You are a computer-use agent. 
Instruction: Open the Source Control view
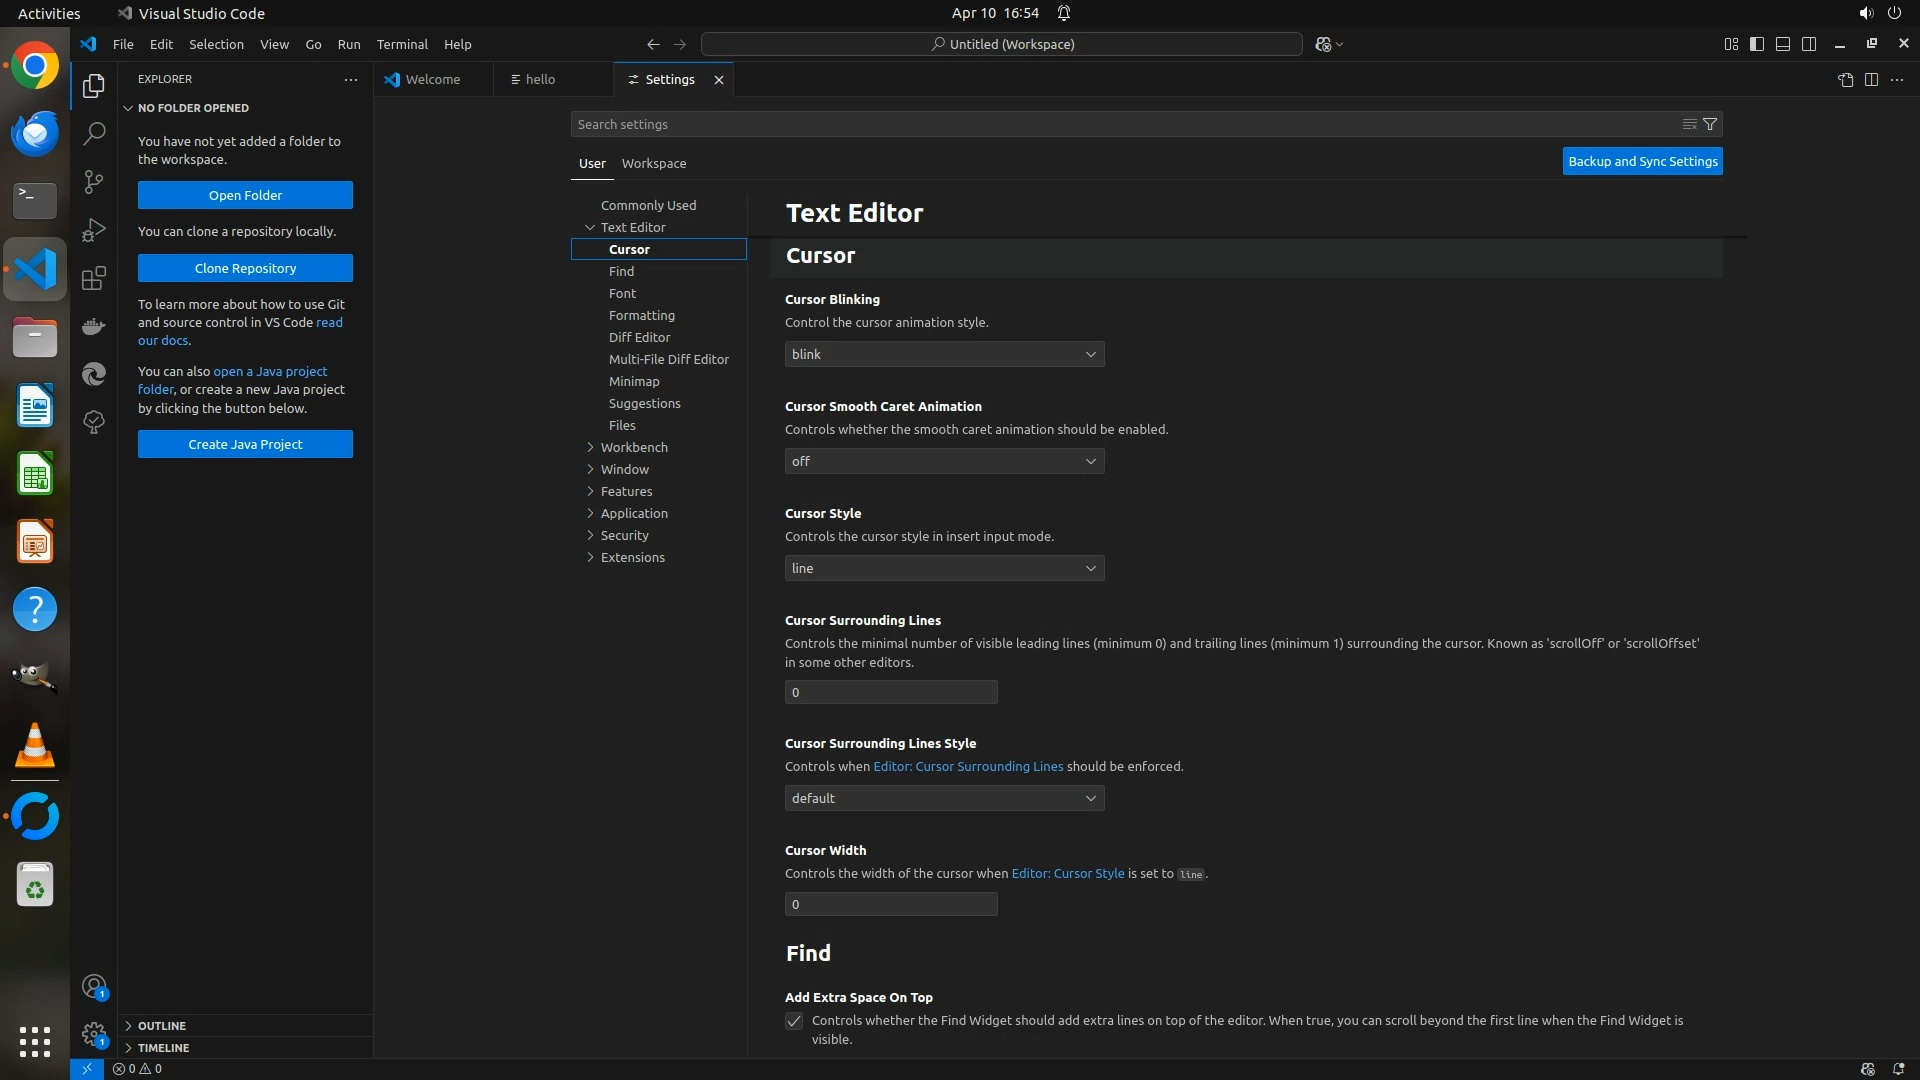point(94,181)
